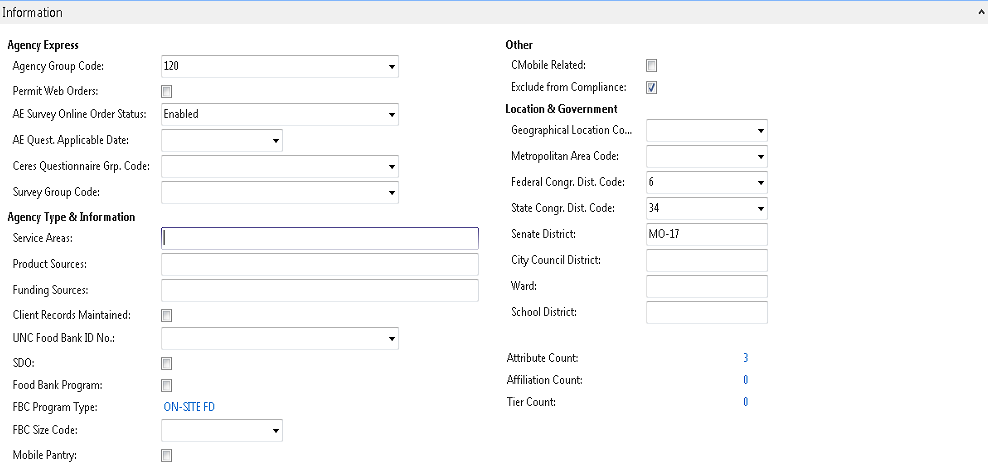Viewport: 988px width, 475px height.
Task: Expand AE Survey Online Order Status dropdown
Action: [391, 115]
